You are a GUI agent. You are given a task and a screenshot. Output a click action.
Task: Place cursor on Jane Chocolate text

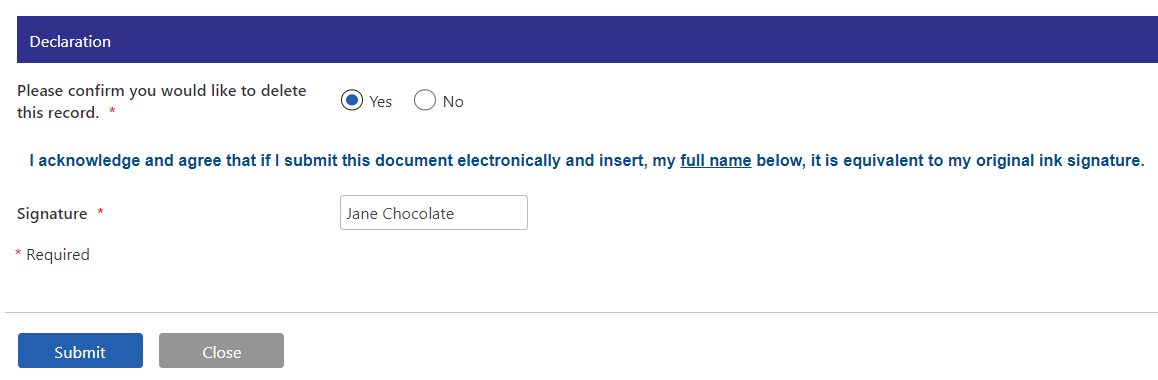(400, 214)
